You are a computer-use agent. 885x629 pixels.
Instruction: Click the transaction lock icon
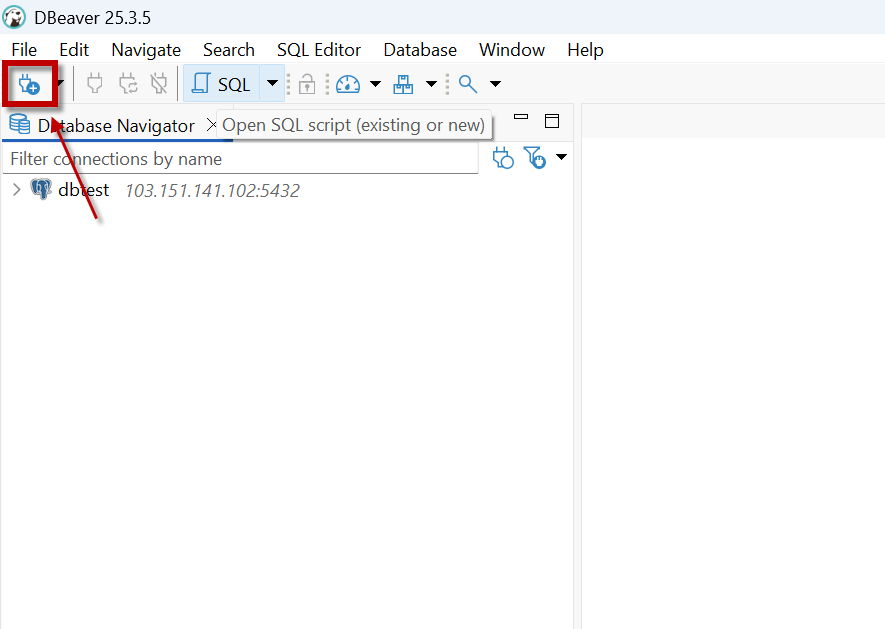point(308,85)
